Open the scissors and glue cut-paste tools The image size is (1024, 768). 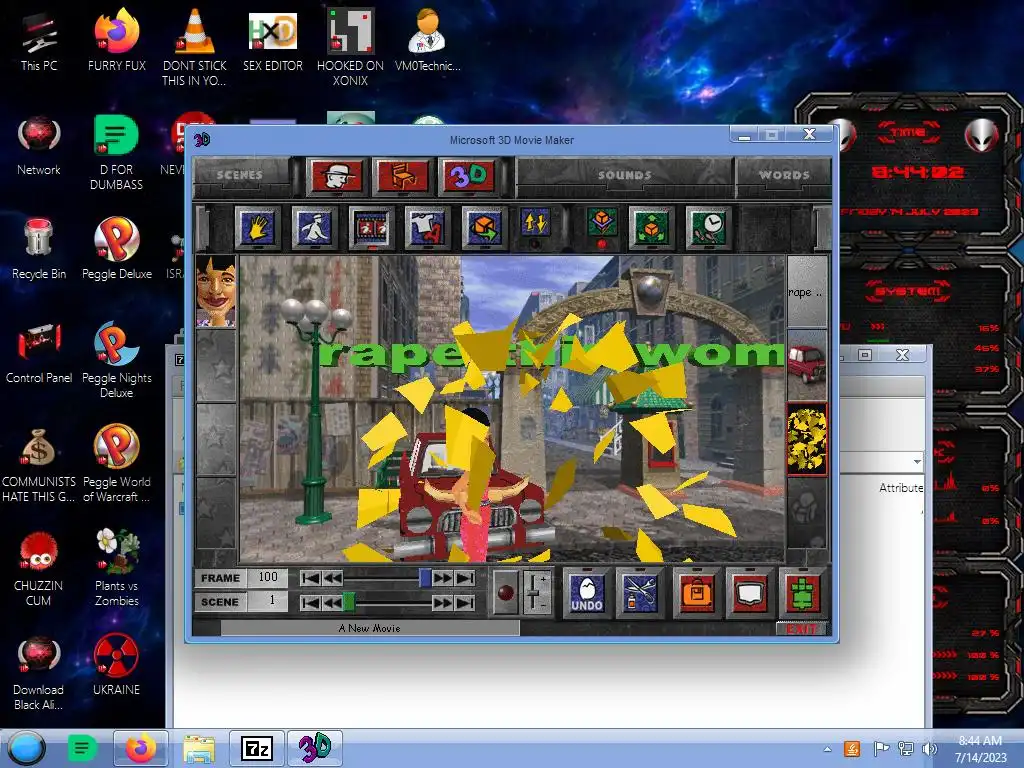click(x=640, y=592)
